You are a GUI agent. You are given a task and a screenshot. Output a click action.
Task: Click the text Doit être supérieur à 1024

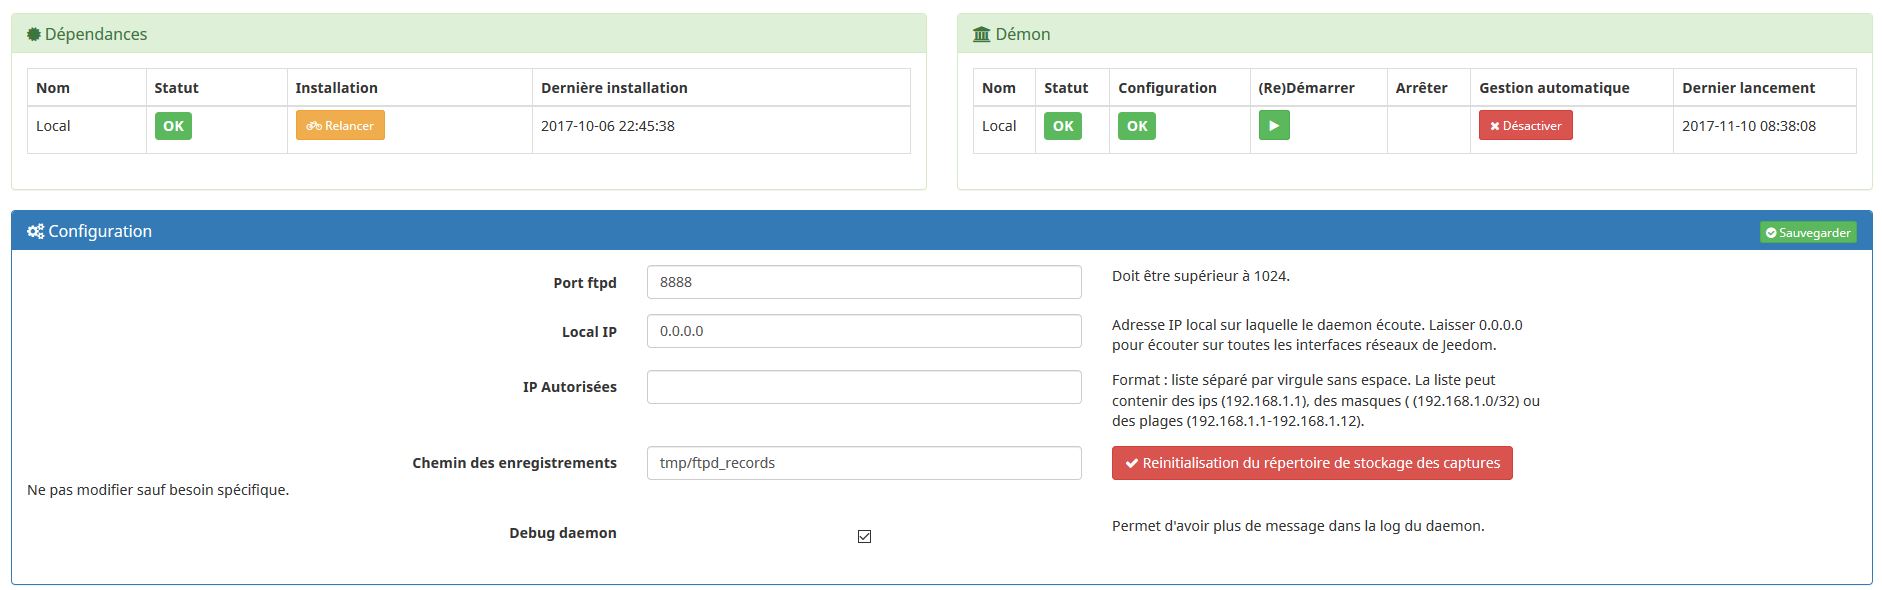pyautogui.click(x=1201, y=276)
